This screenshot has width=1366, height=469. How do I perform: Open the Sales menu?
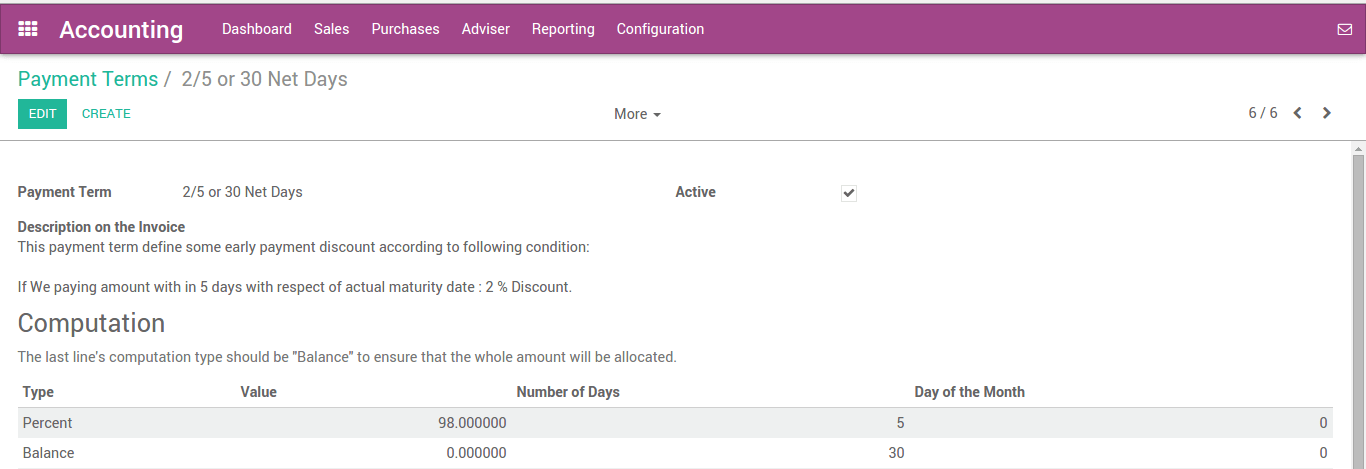tap(331, 29)
